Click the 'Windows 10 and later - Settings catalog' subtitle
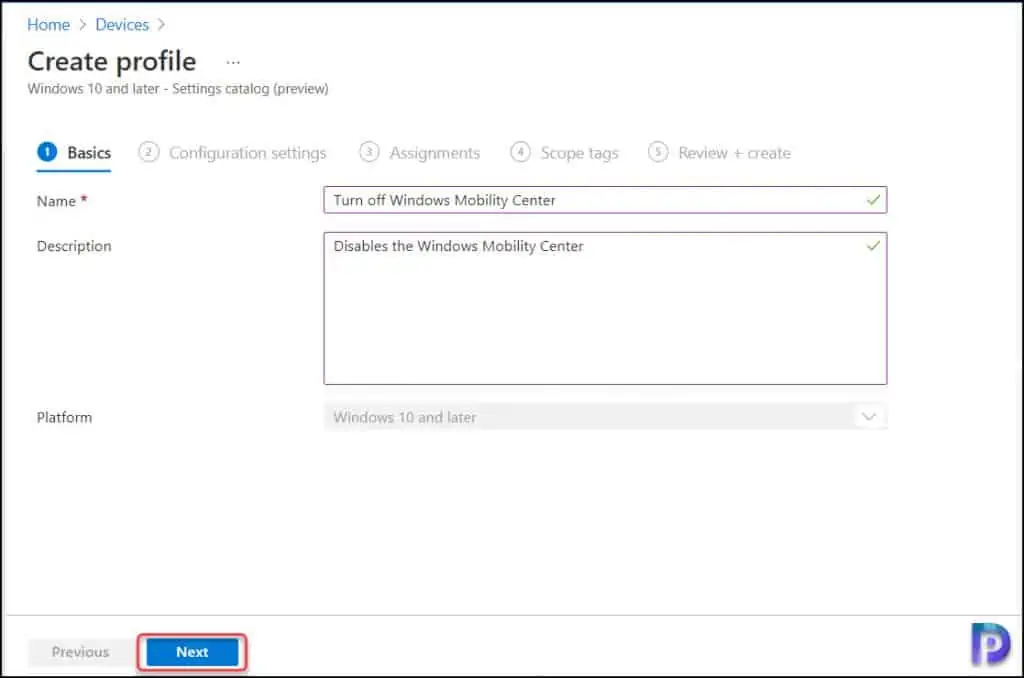Image resolution: width=1024 pixels, height=678 pixels. (178, 89)
